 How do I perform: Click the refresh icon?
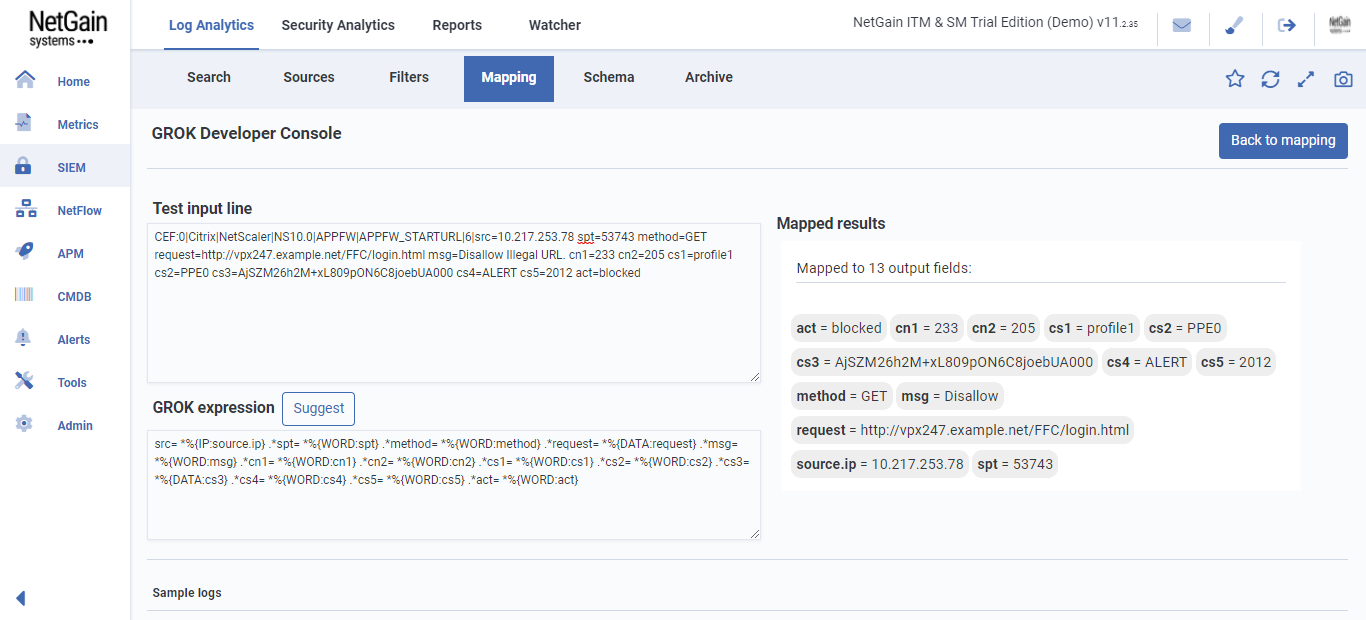click(1270, 79)
